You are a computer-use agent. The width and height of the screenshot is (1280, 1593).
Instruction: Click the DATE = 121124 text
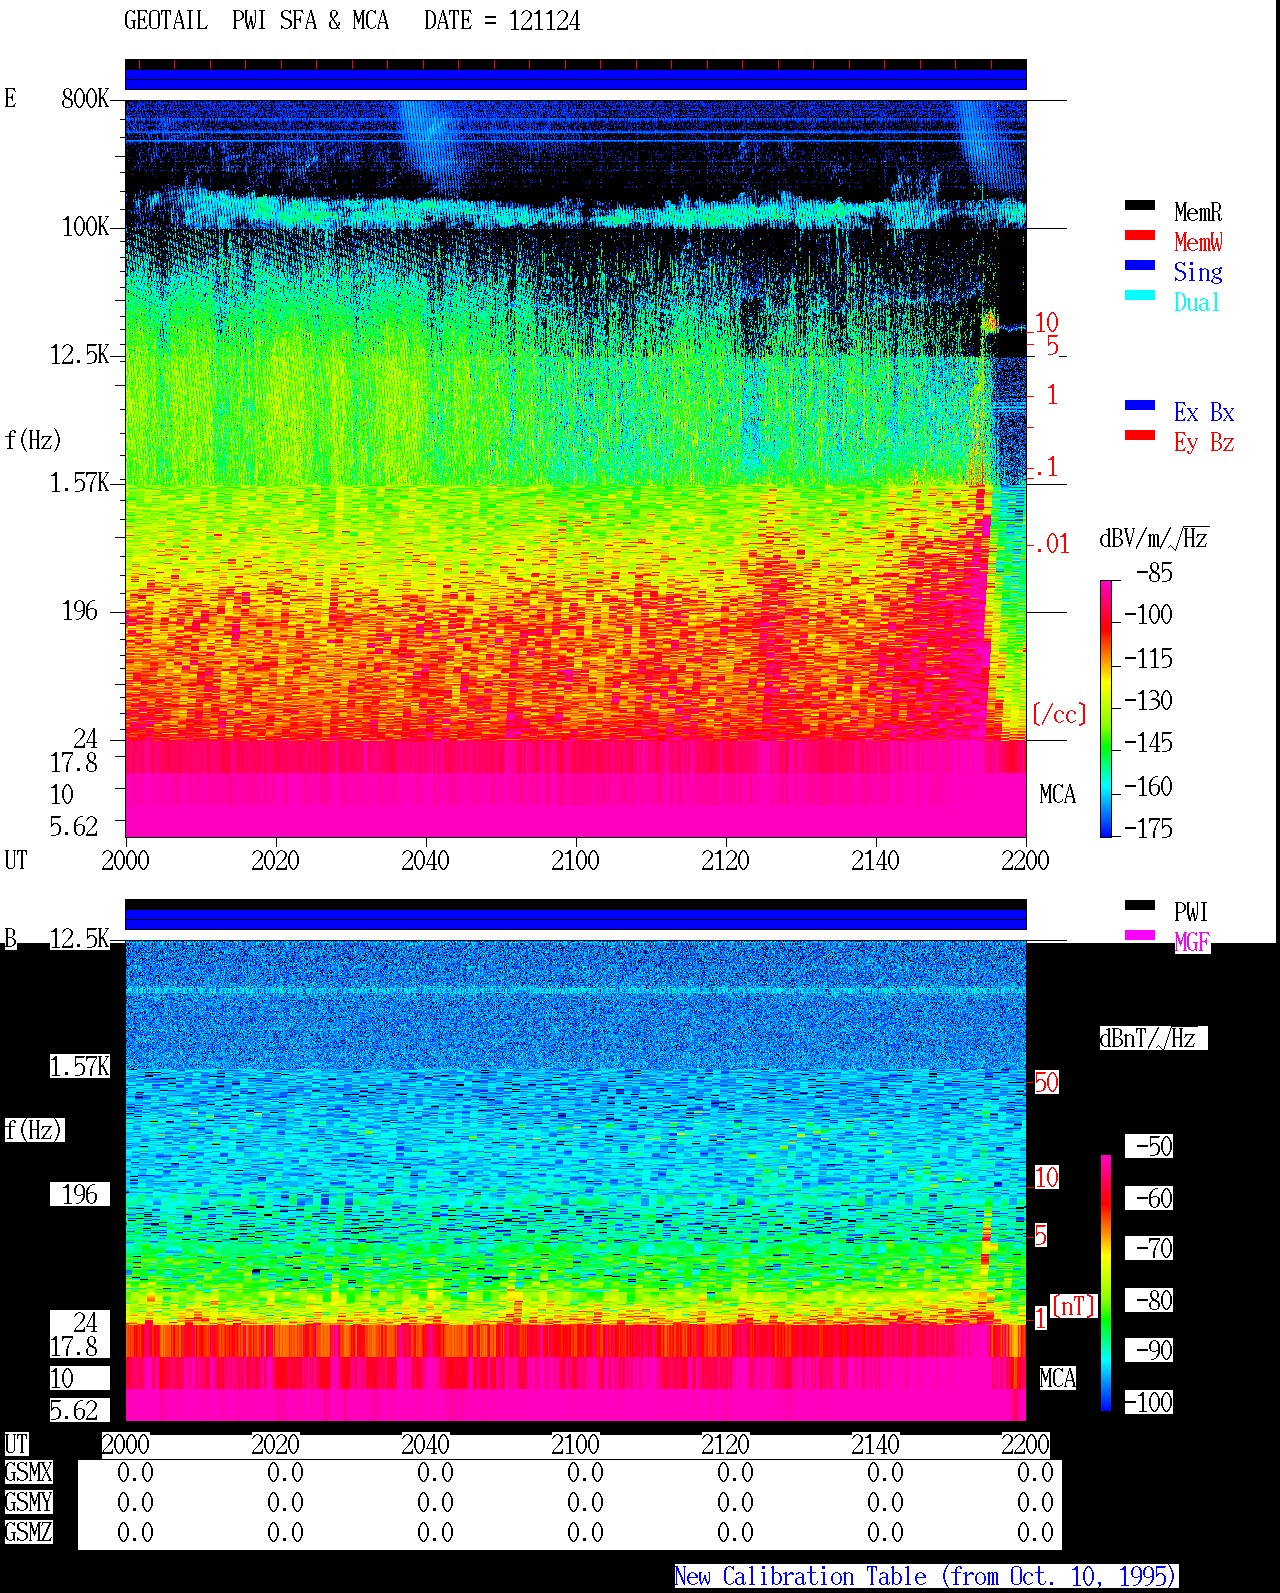point(502,20)
